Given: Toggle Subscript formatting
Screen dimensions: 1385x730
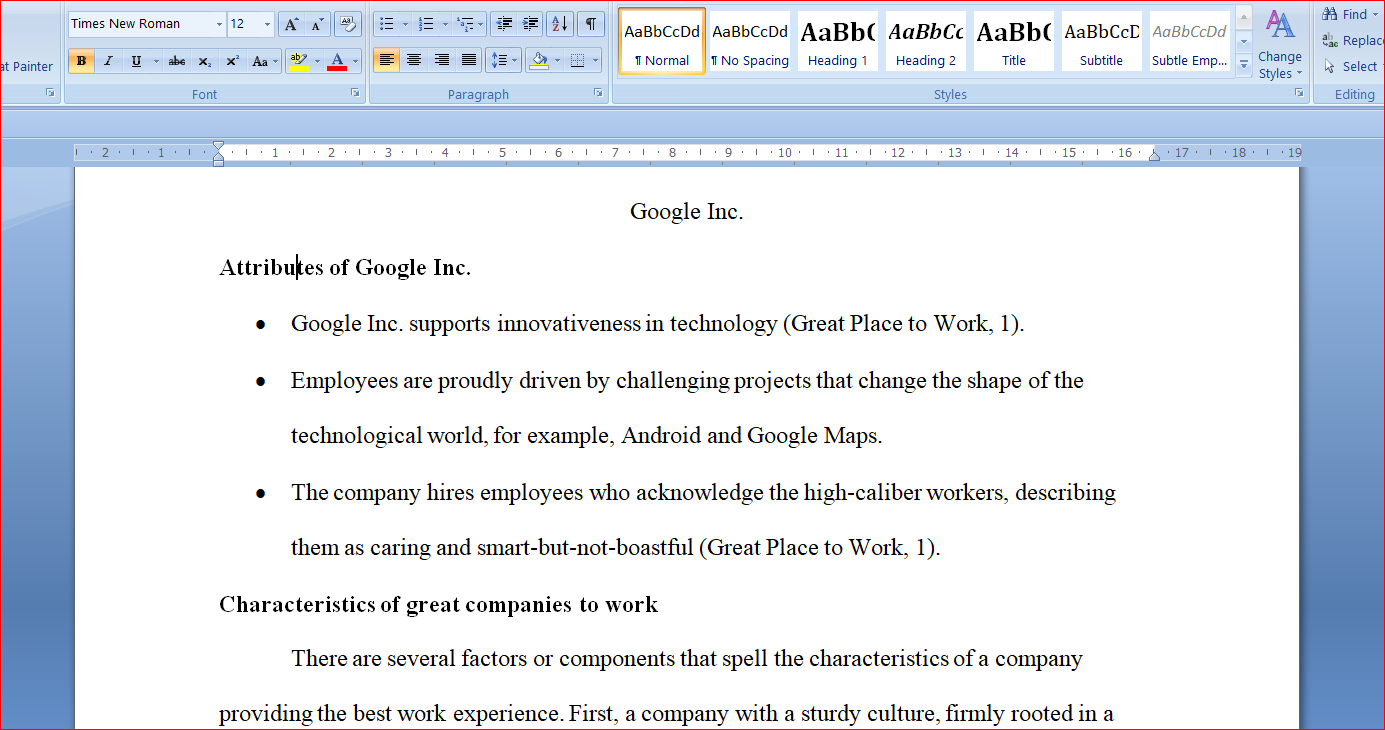Looking at the screenshot, I should point(204,61).
